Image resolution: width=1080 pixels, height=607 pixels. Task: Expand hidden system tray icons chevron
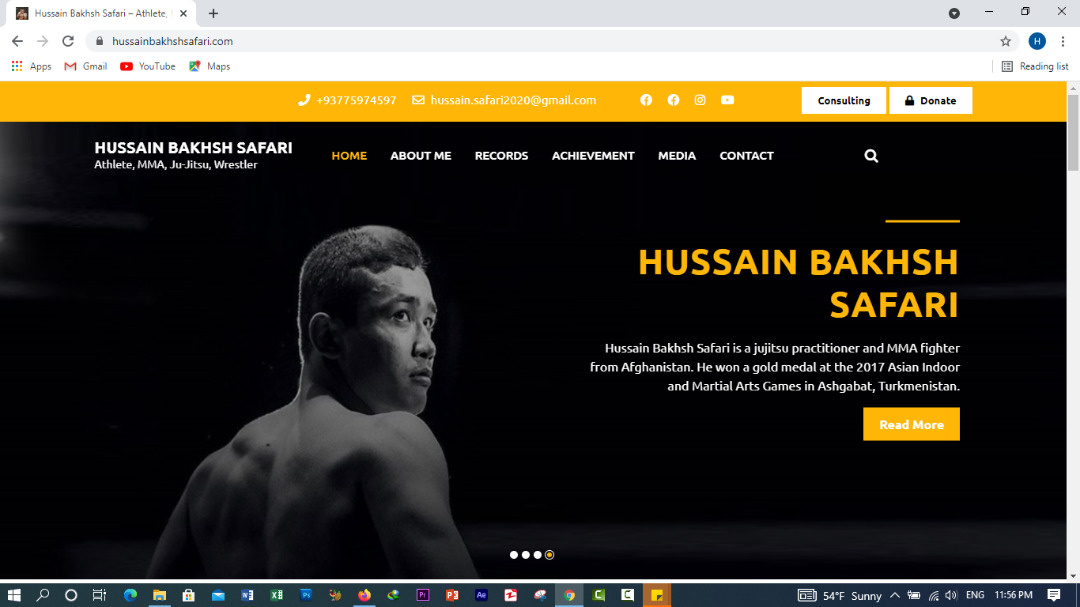coord(894,595)
